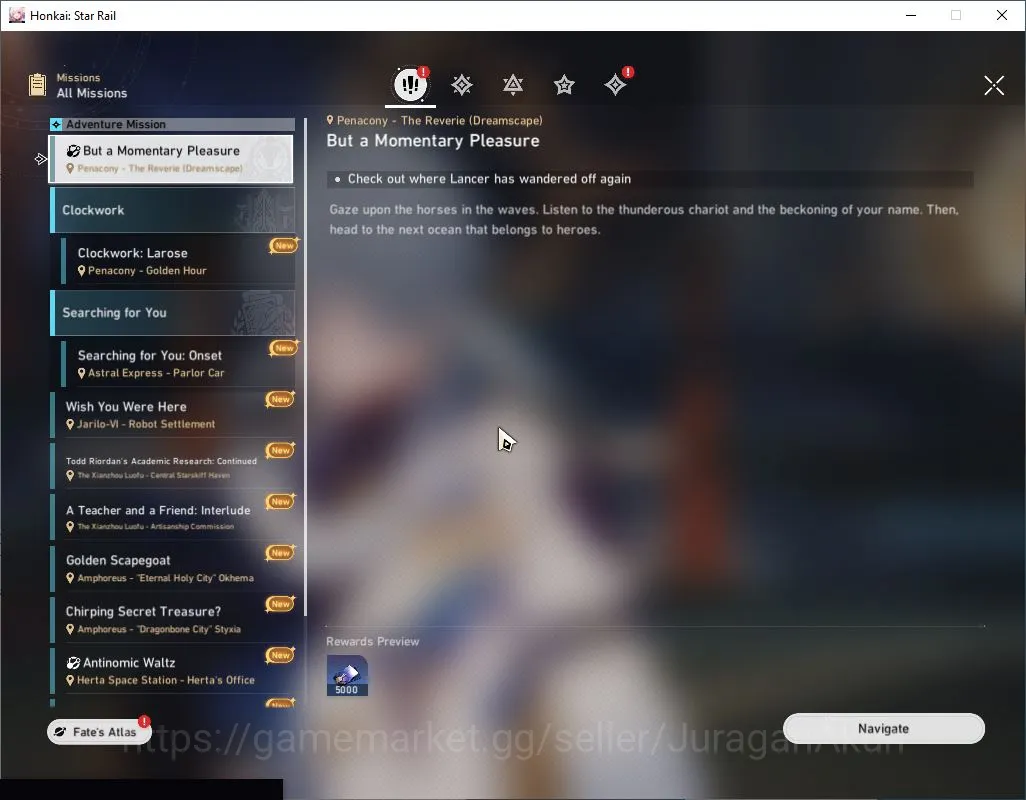Click the mission list scrollbar
Screen dimensions: 1026x800
[305, 366]
